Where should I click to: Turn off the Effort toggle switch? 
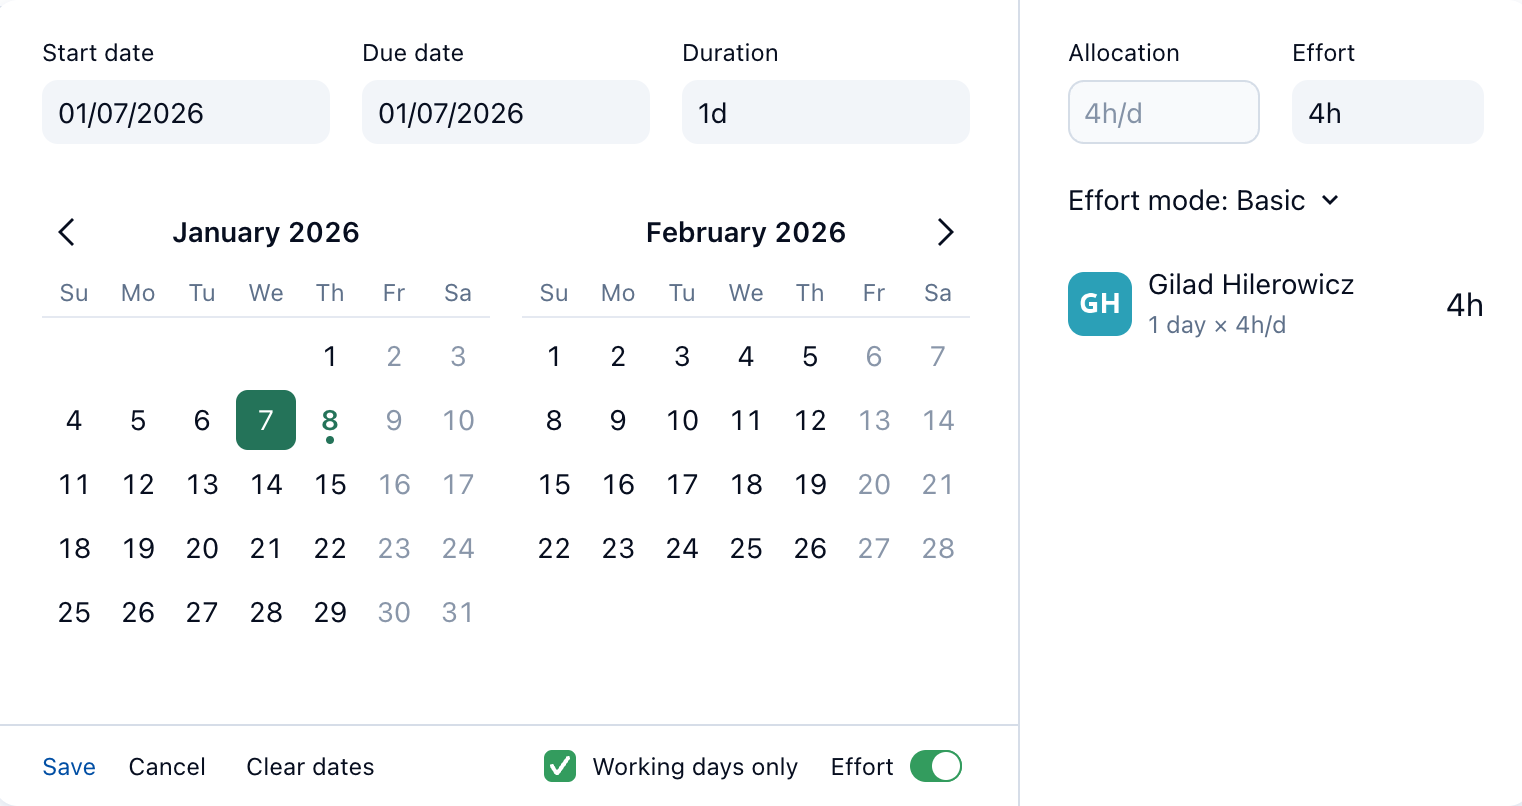935,767
